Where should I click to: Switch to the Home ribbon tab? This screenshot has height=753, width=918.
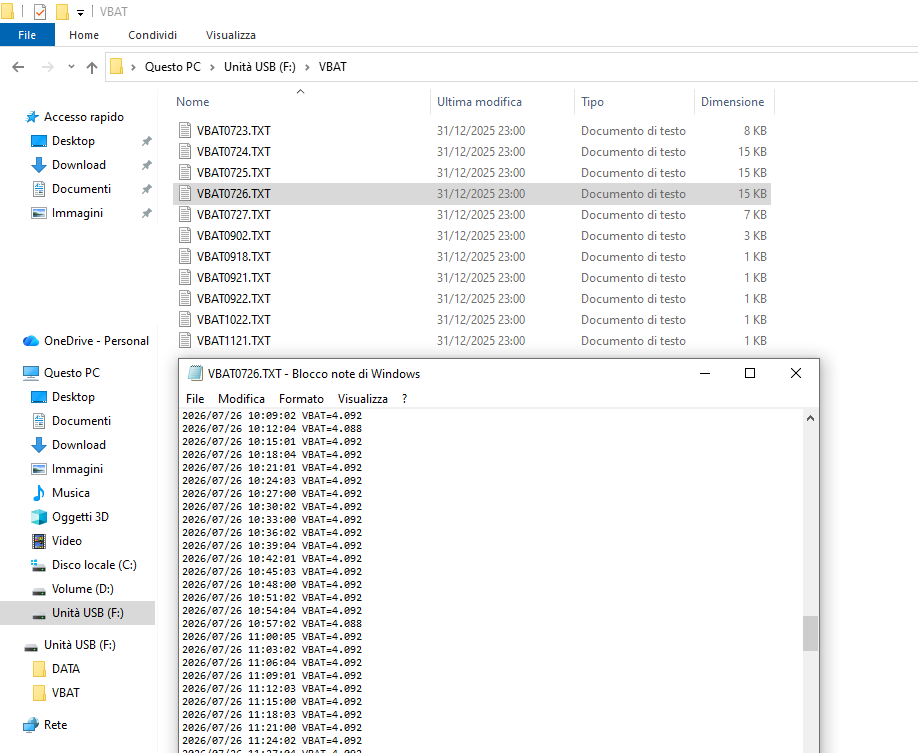point(84,35)
